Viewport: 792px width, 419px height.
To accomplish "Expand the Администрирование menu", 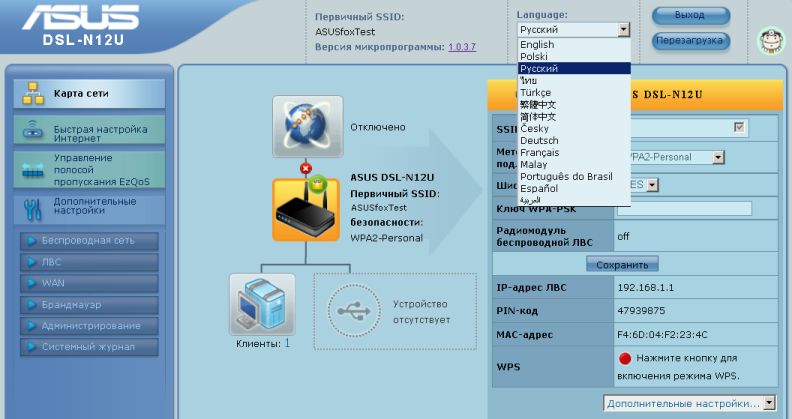I will pyautogui.click(x=89, y=326).
